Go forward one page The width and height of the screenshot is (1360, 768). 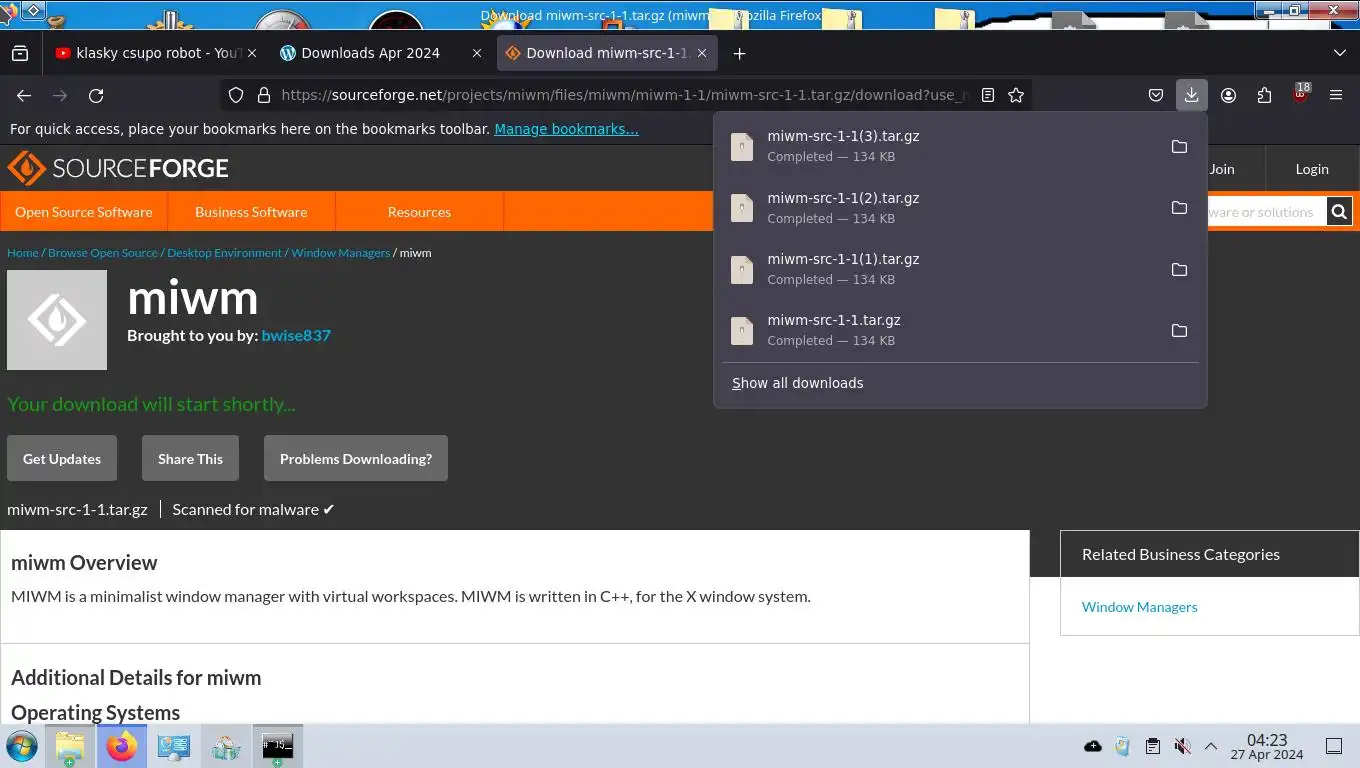click(x=60, y=95)
